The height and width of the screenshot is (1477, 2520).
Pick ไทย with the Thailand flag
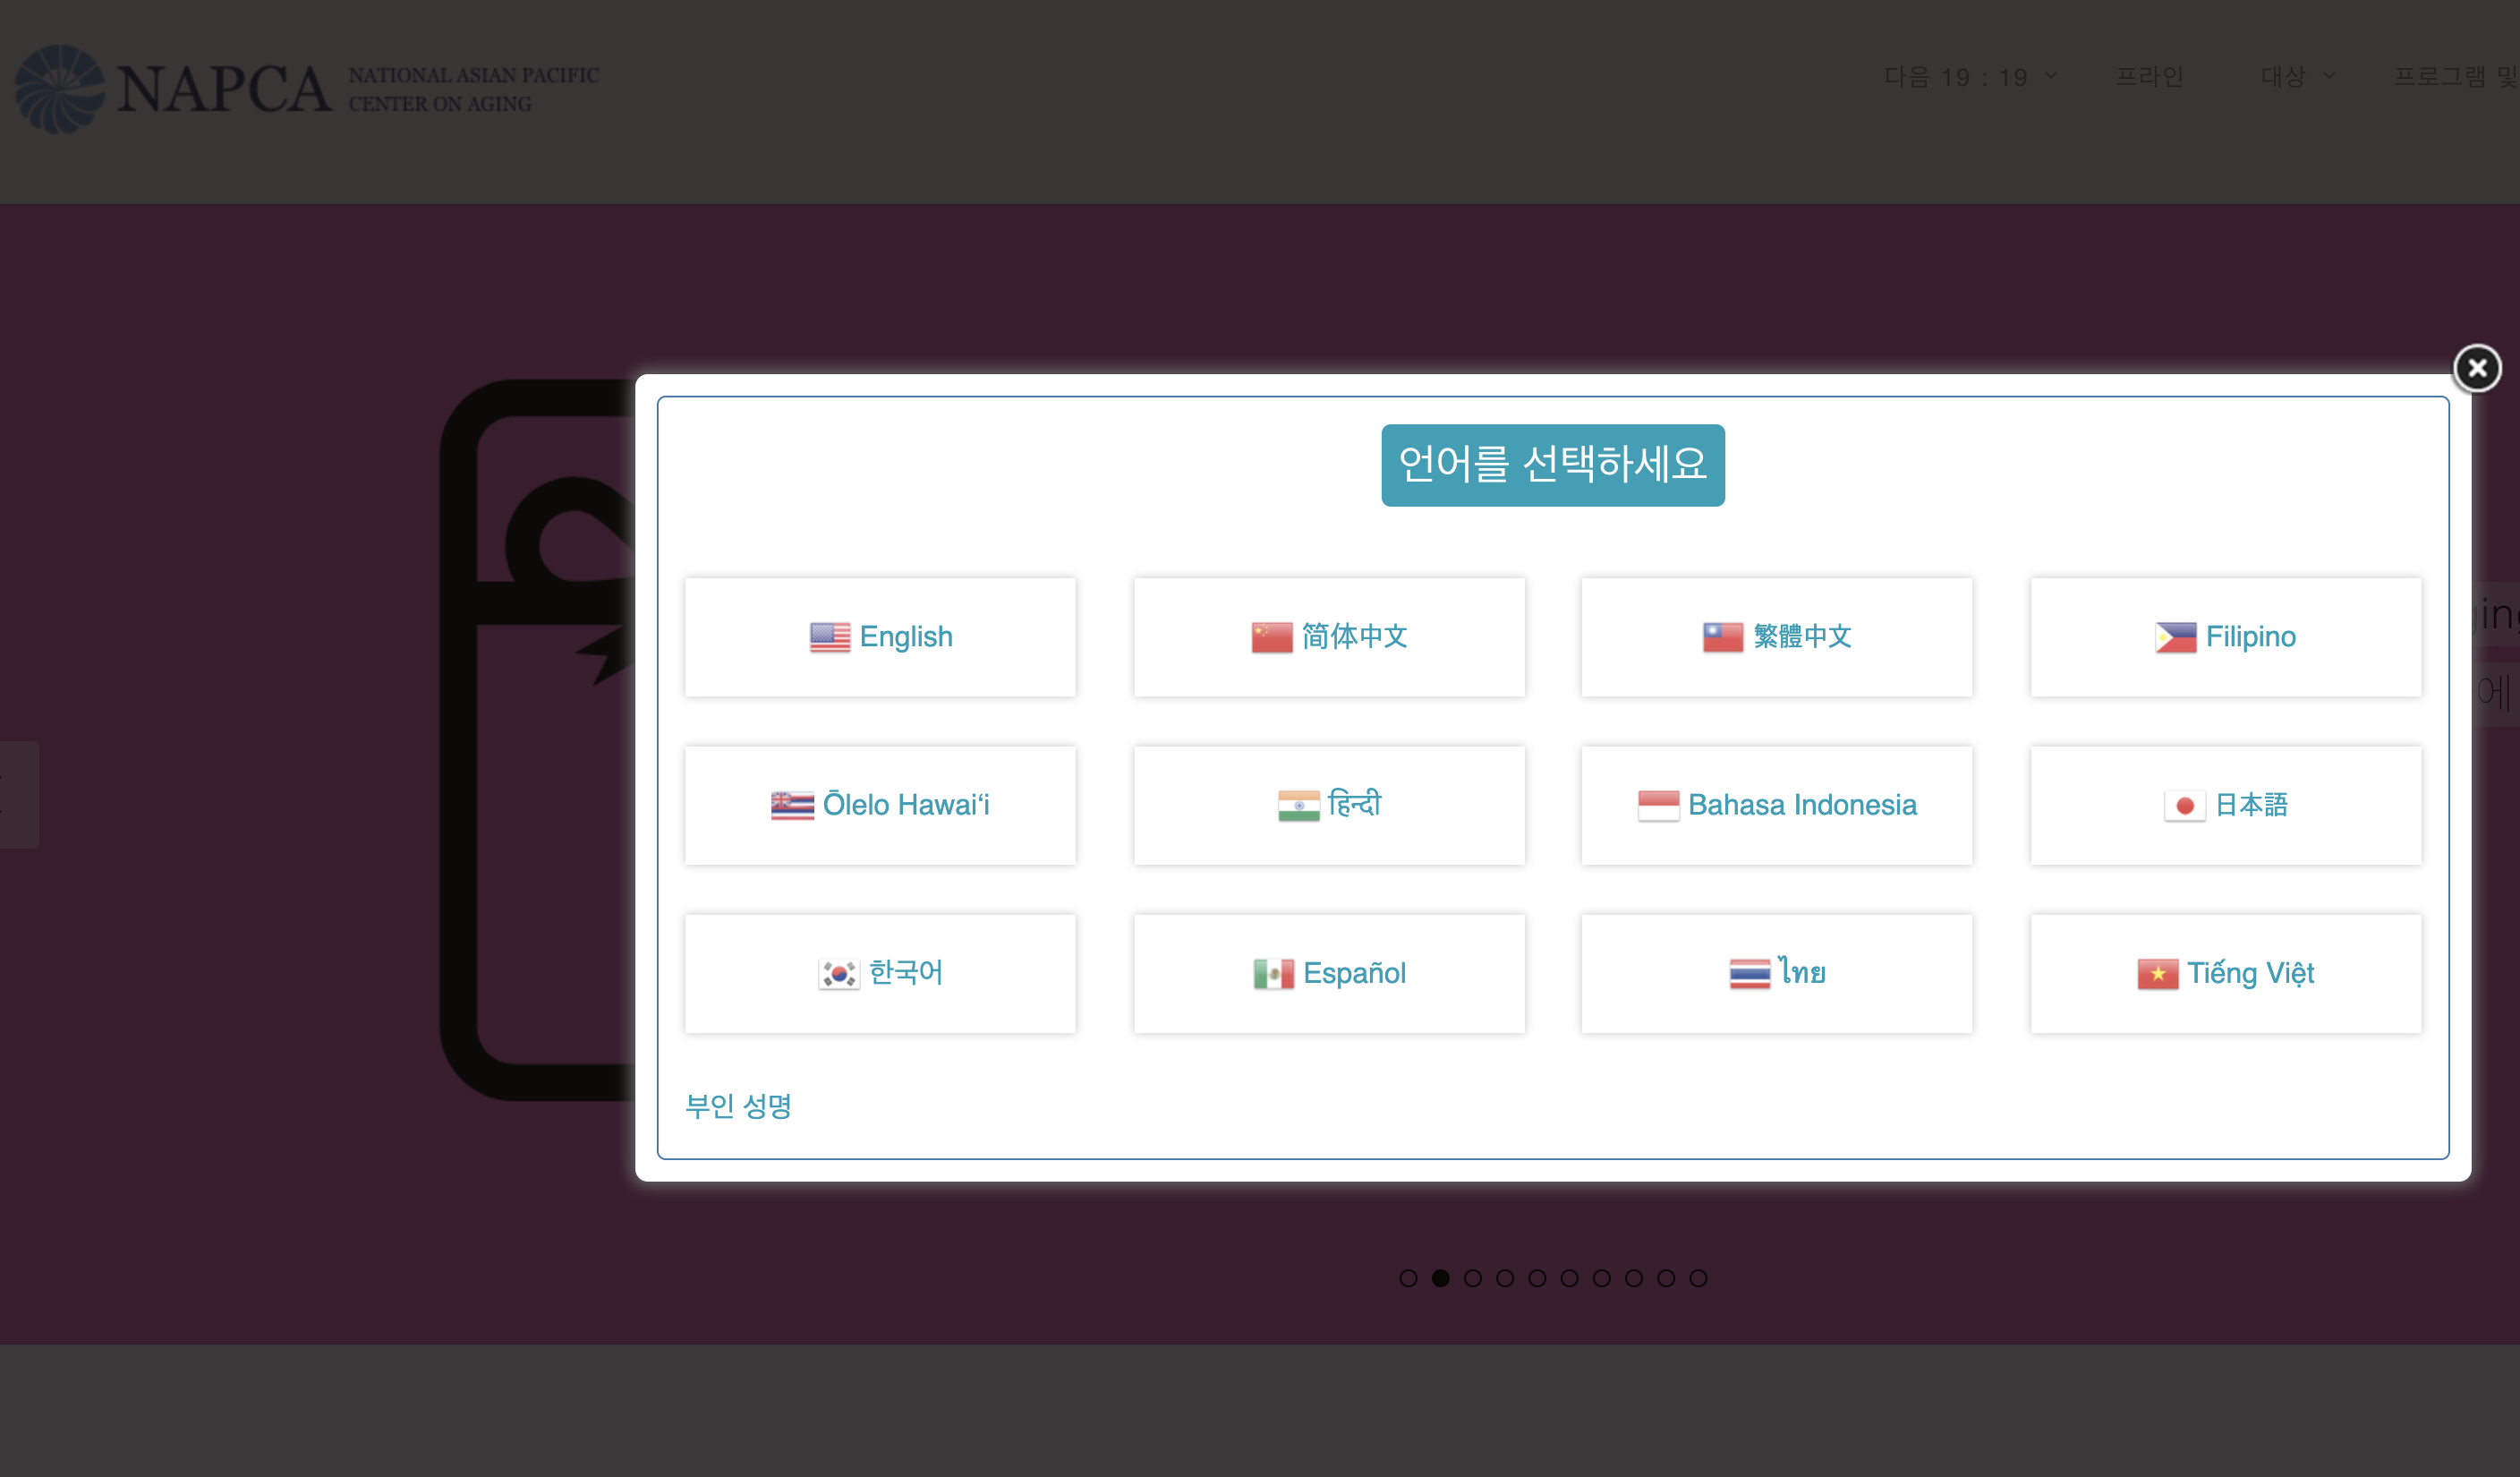coord(1777,973)
